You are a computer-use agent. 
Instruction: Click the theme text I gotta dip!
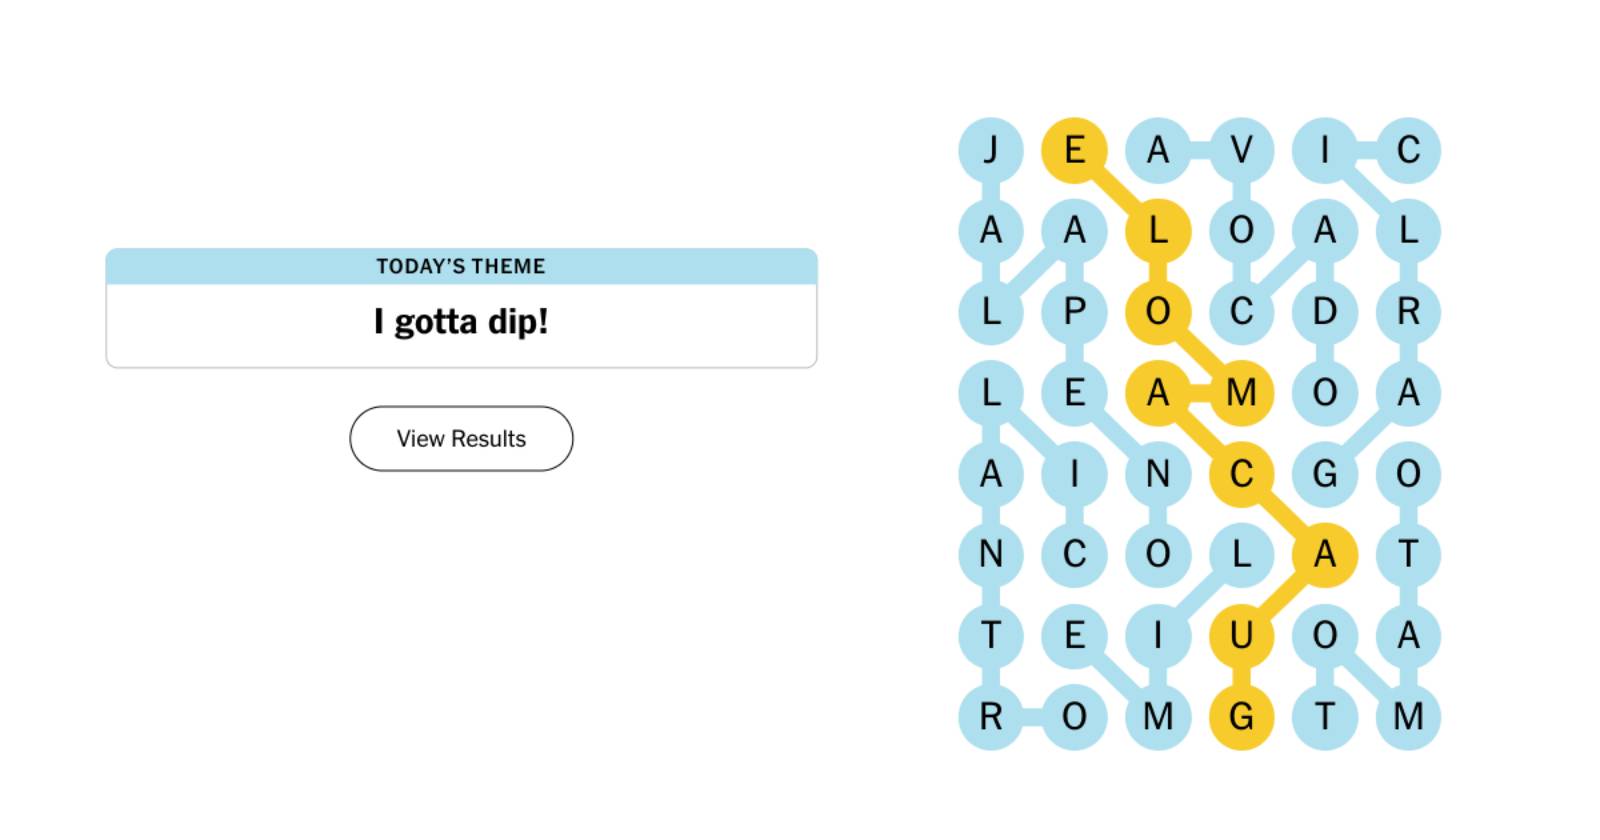click(461, 322)
